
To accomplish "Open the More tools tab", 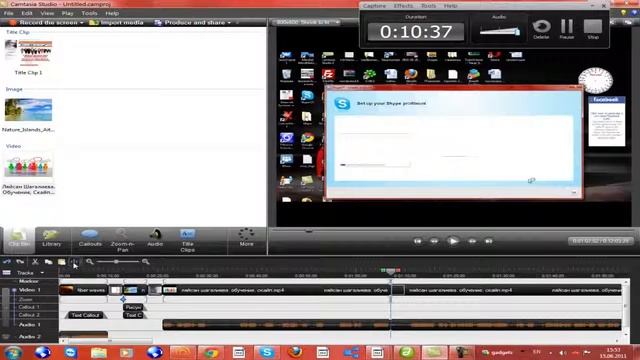I will pos(246,238).
